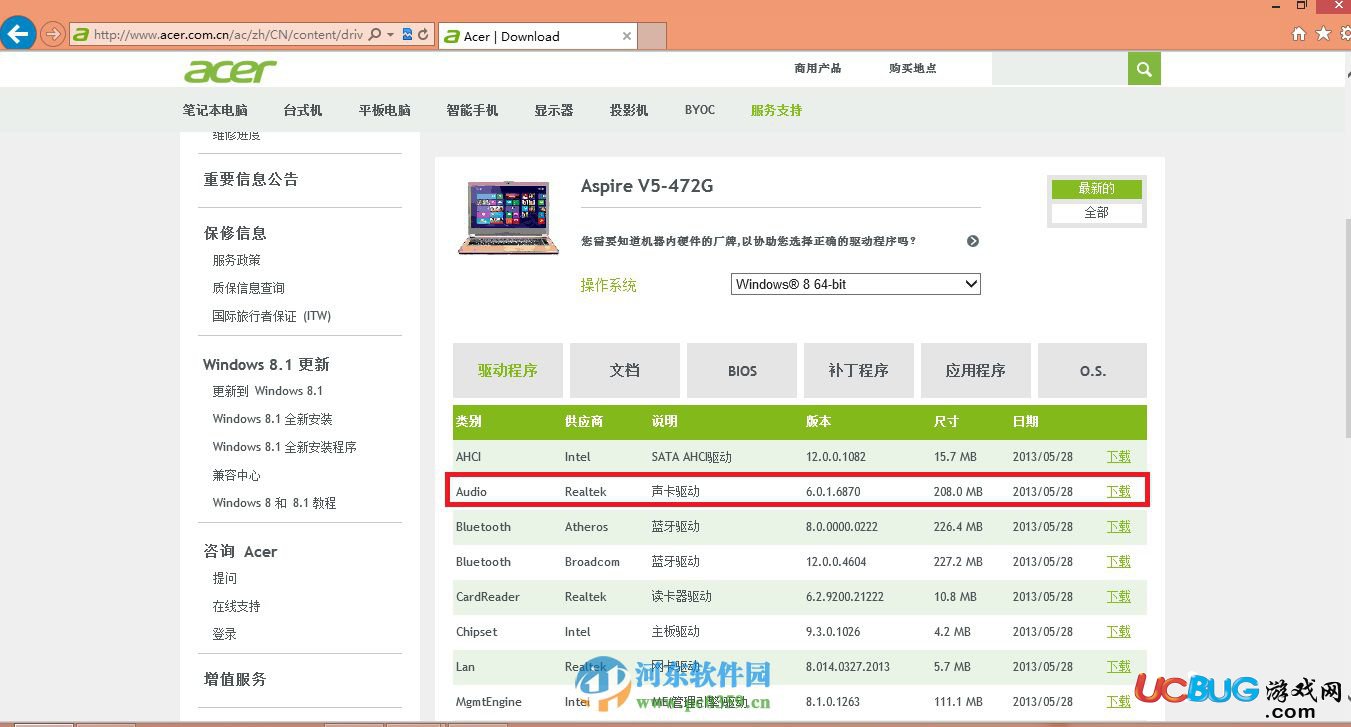This screenshot has height=727, width=1351.
Task: Download the AHCI Intel SATA driver
Action: [x=1118, y=457]
